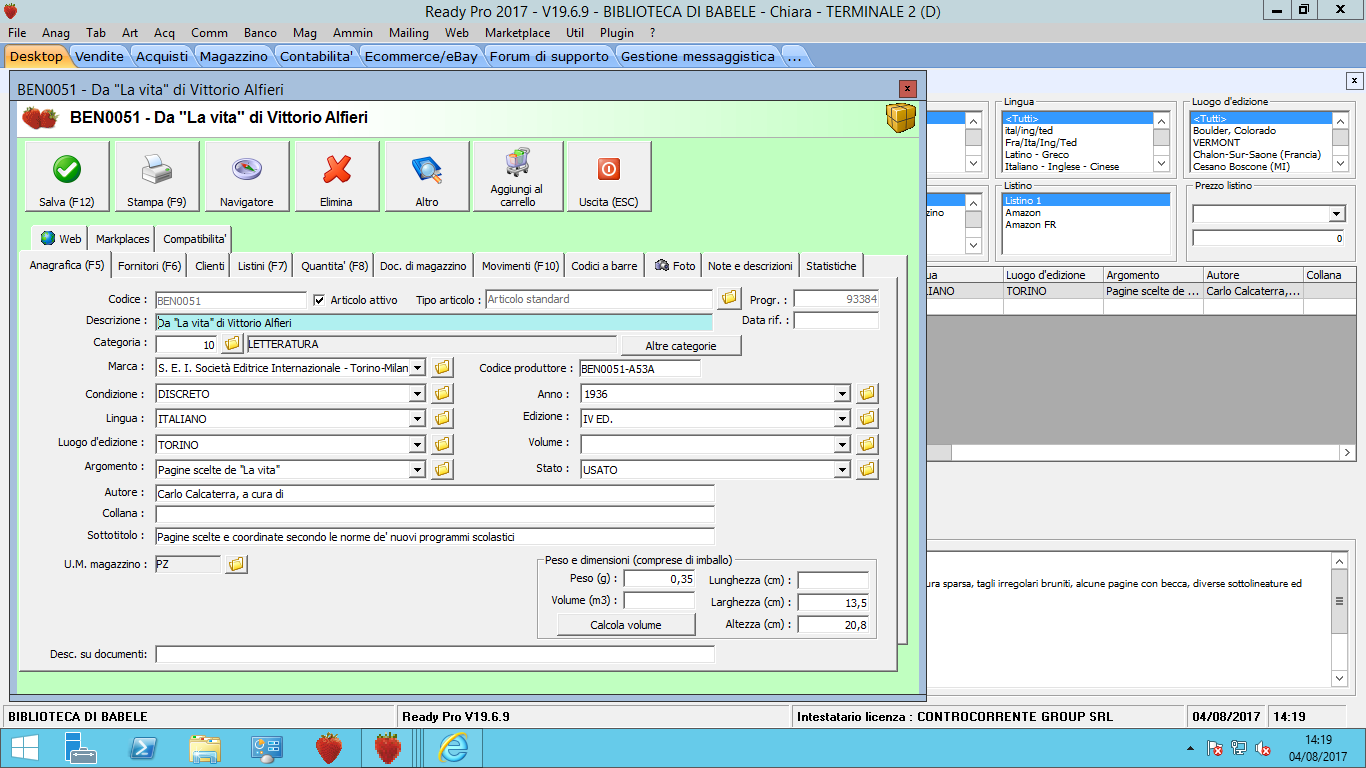Open folder lookup next to Argomento
Image resolution: width=1366 pixels, height=768 pixels.
(442, 469)
